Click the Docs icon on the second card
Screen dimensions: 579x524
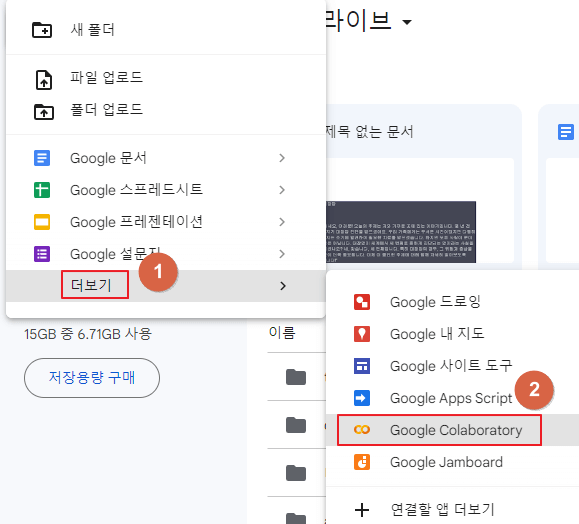click(565, 132)
